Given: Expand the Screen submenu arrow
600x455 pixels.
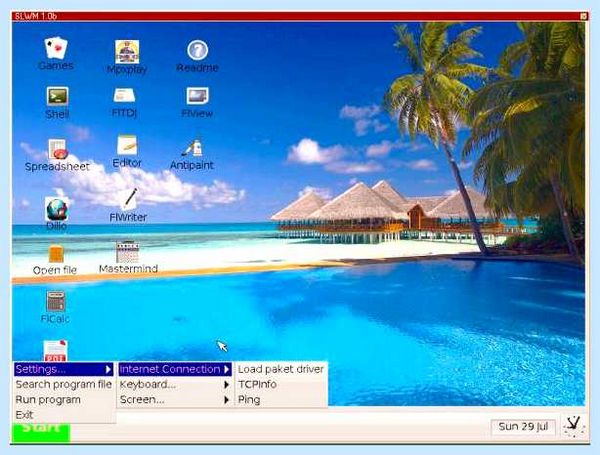Looking at the screenshot, I should click(x=226, y=400).
